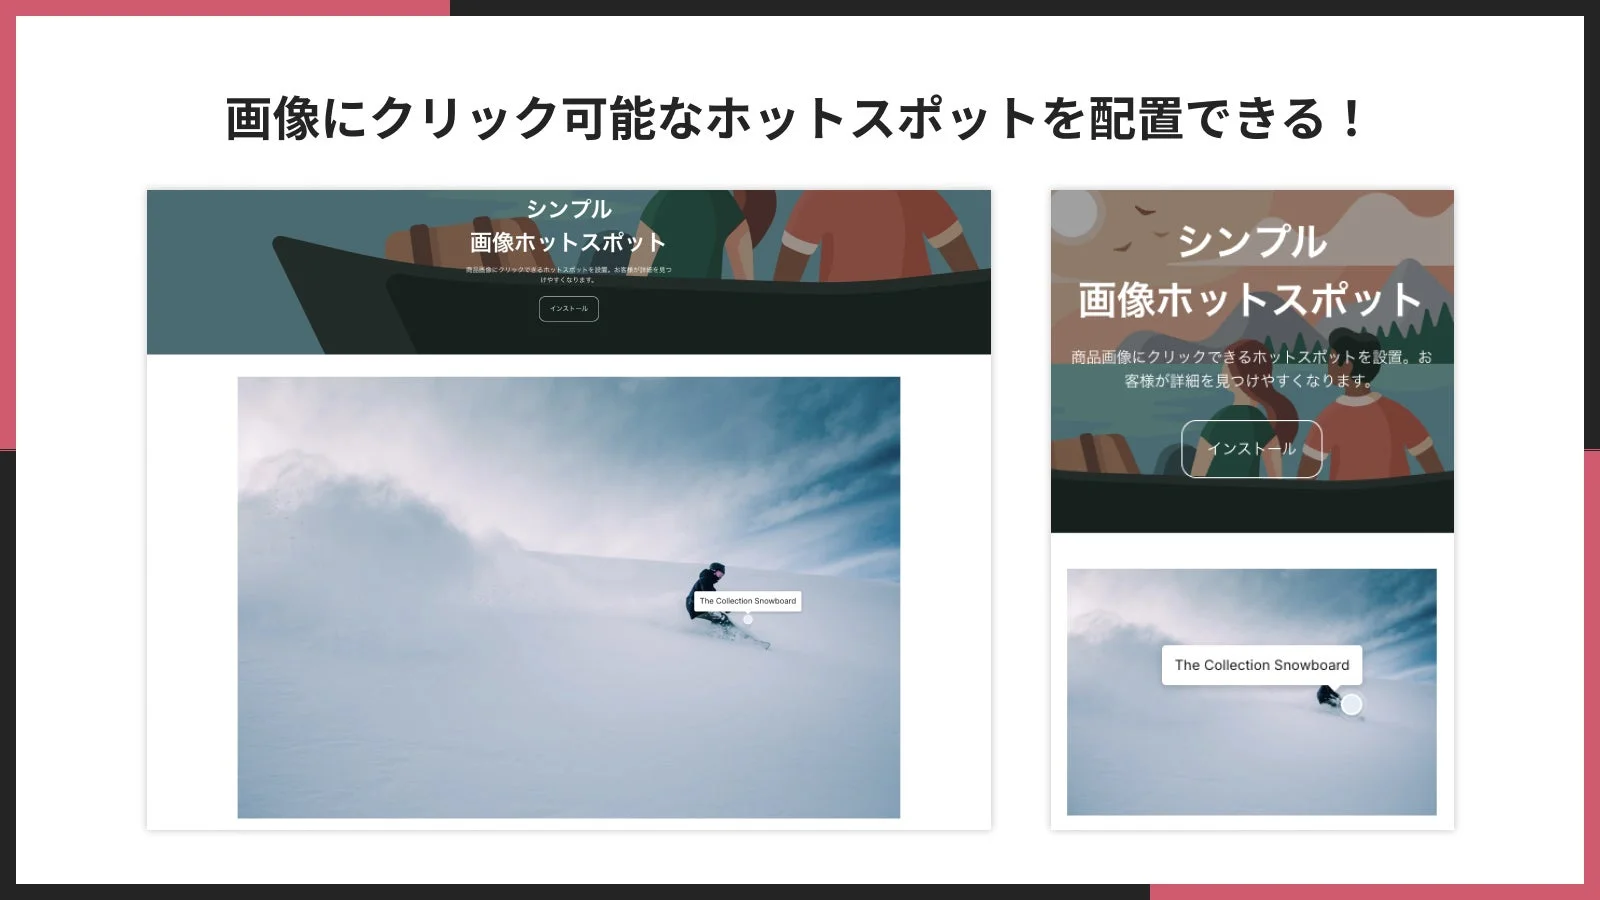Screen dimensions: 1600x900
Task: Click the インストール button in desktop preview
Action: pyautogui.click(x=569, y=309)
